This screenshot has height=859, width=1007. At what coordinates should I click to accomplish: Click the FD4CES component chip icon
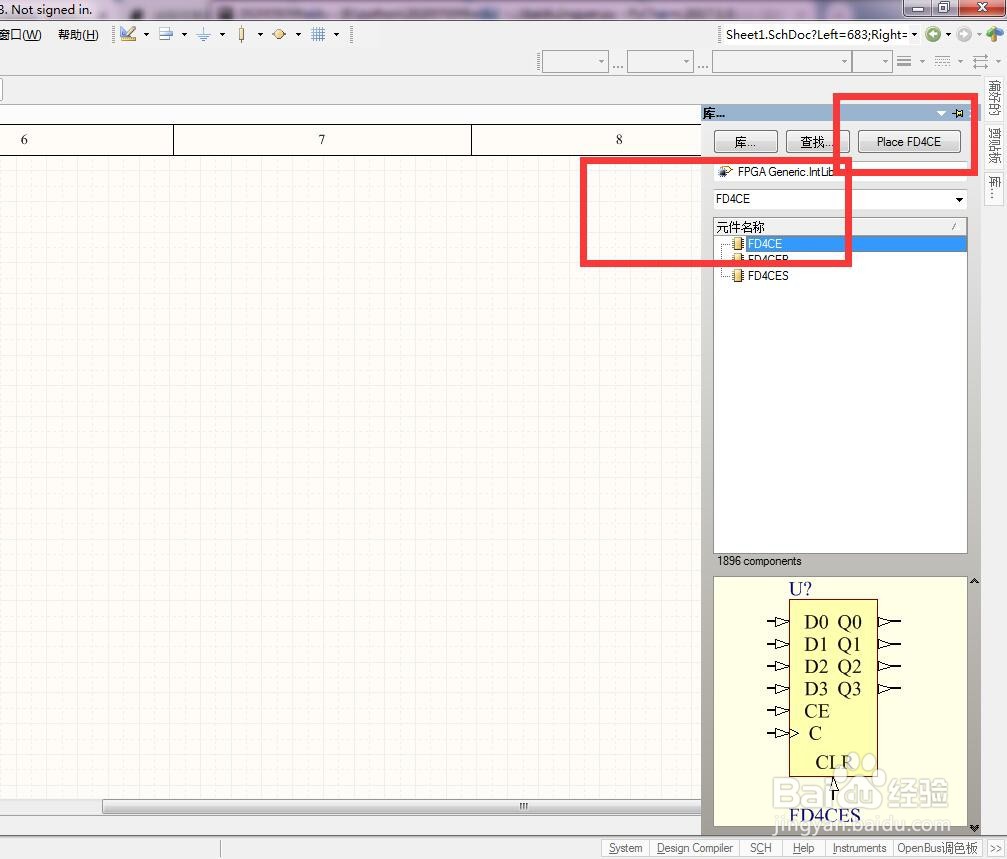click(x=738, y=275)
